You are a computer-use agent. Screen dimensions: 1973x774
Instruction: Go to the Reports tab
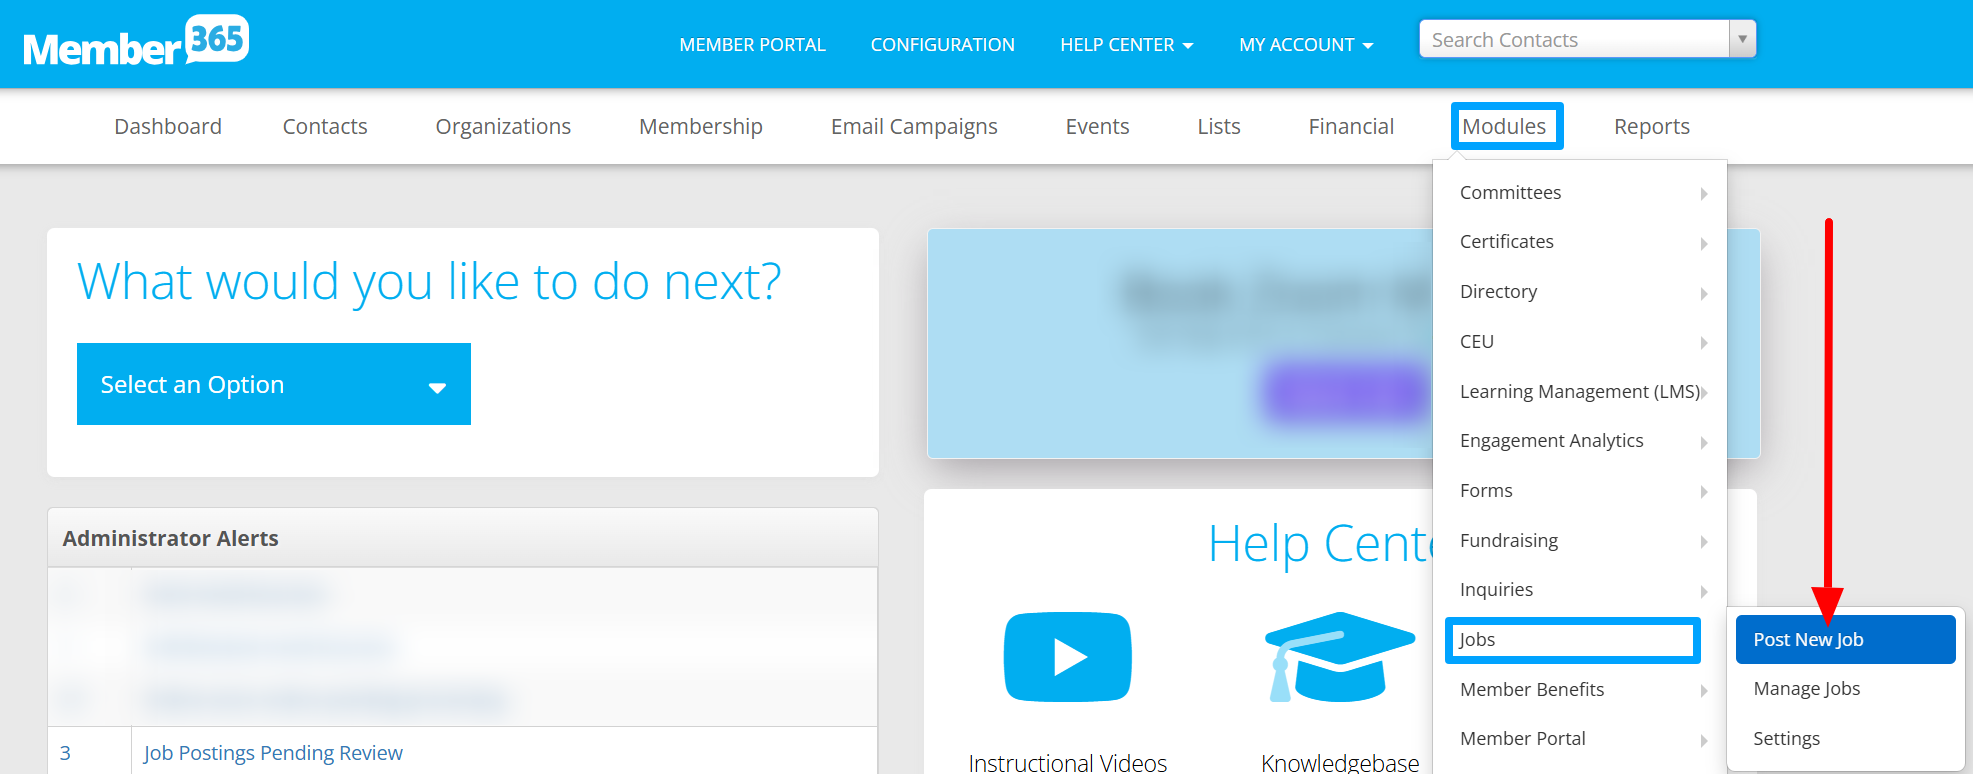(x=1651, y=126)
